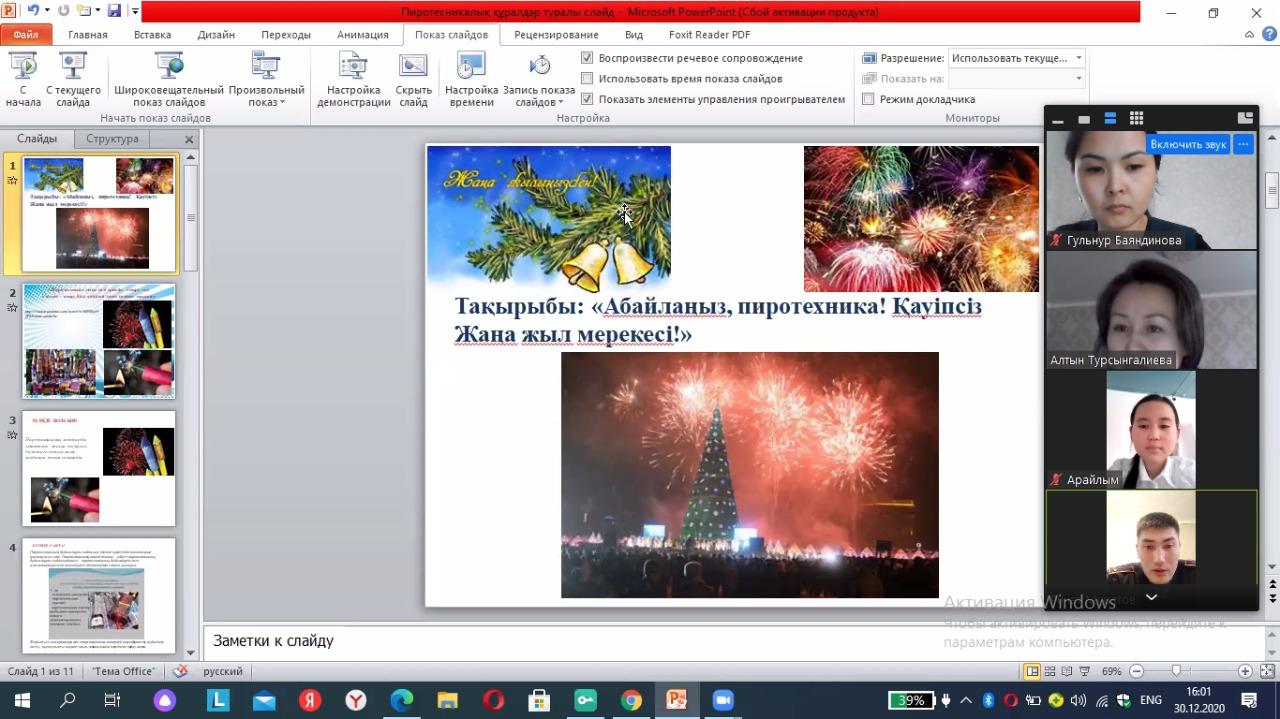1280x719 pixels.
Task: Enable 'Режим докладчика' checkbox
Action: [868, 99]
